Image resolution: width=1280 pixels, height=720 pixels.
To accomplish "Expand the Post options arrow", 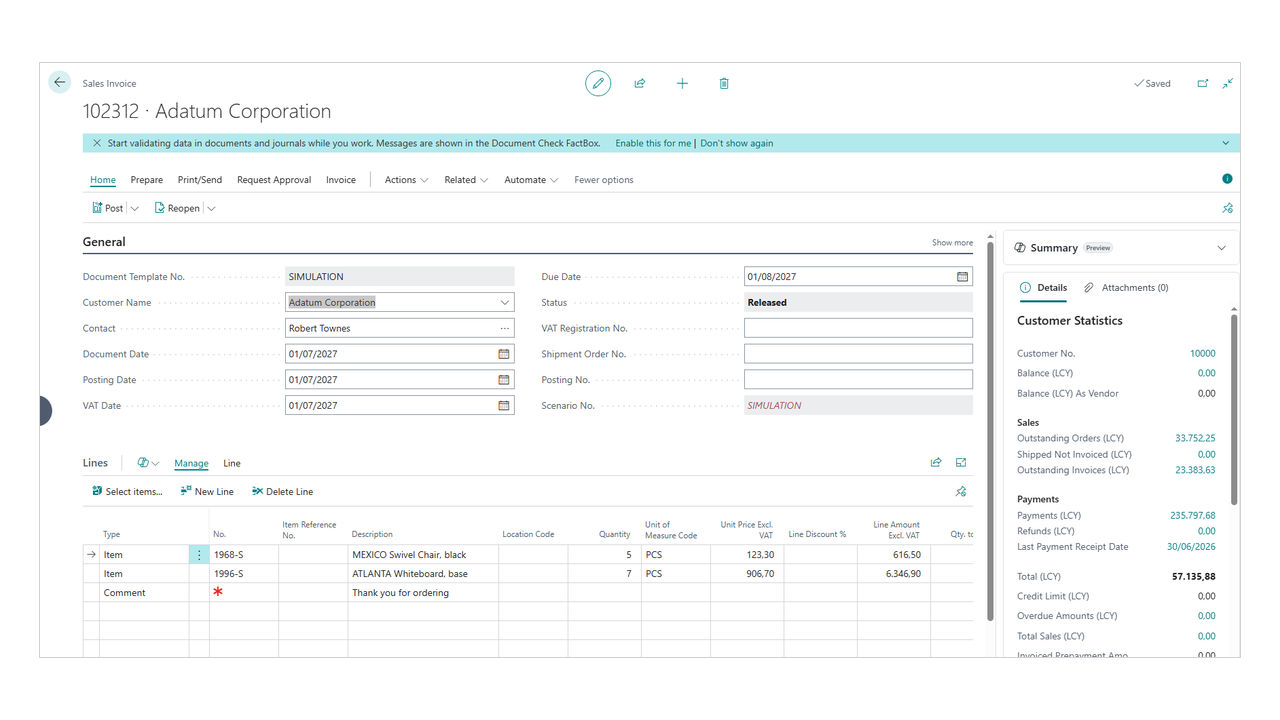I will [x=135, y=209].
